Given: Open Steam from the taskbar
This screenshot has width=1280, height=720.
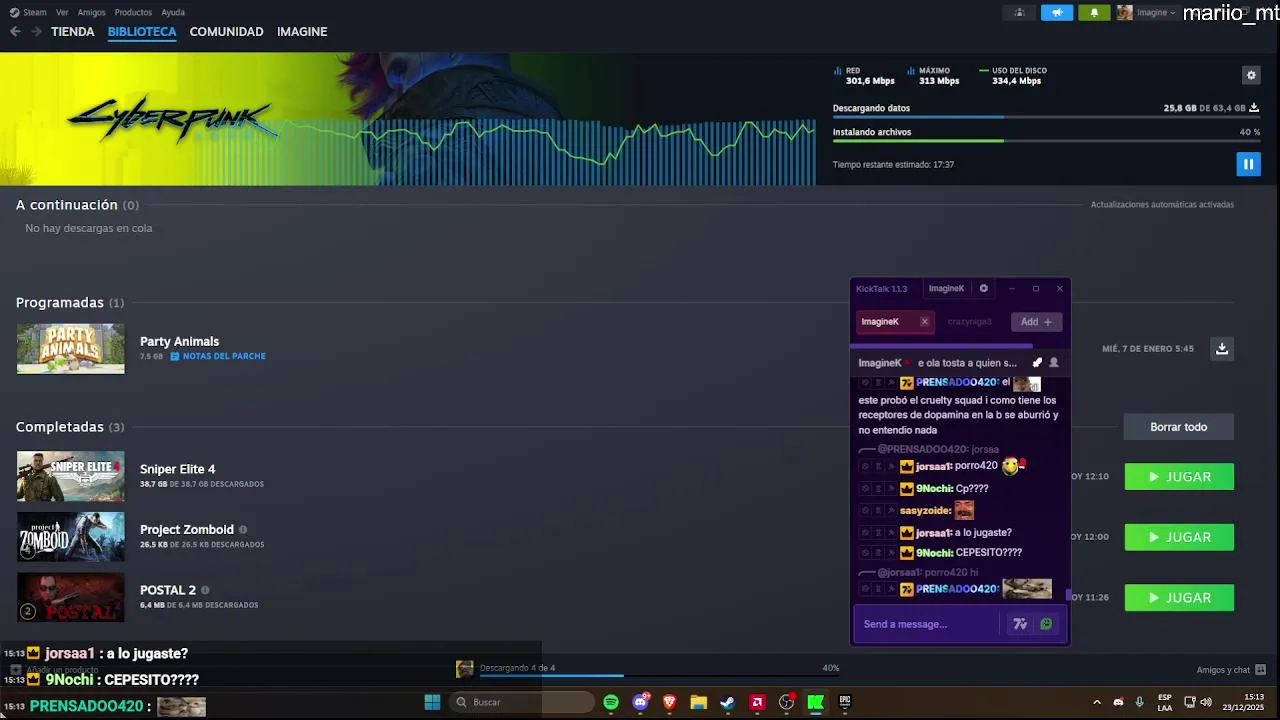Looking at the screenshot, I should [728, 702].
